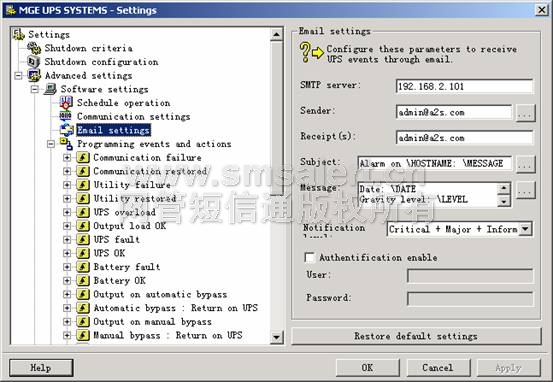Click the Cancel button
This screenshot has width=553, height=382.
(x=438, y=368)
